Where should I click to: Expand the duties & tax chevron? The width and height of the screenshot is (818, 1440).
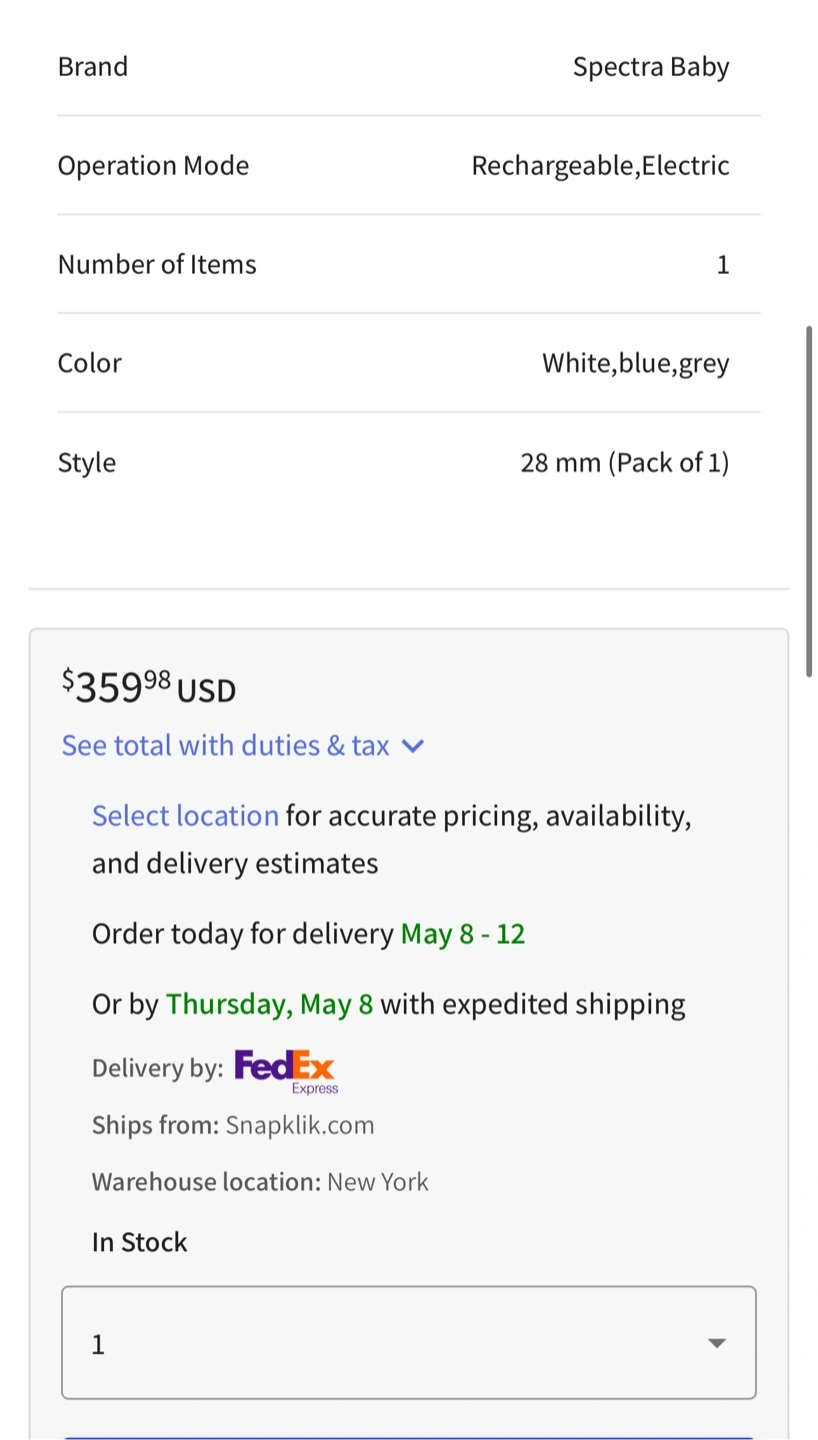tap(413, 746)
